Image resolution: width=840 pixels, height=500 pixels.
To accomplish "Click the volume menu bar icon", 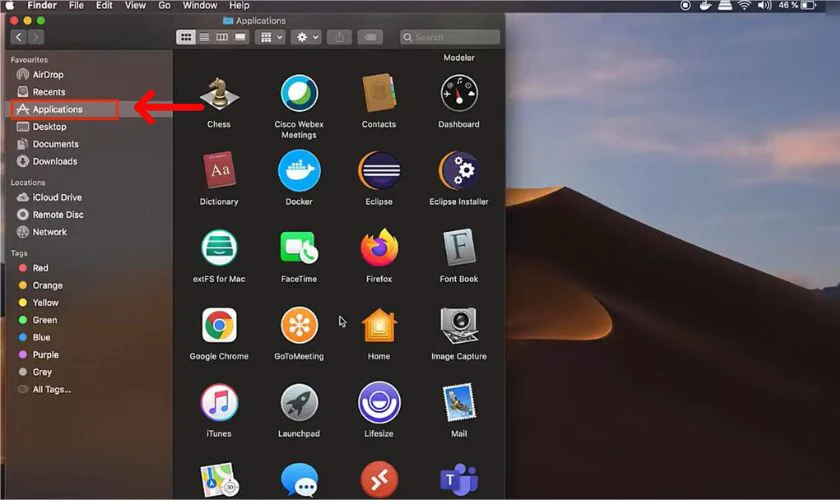I will (x=764, y=5).
